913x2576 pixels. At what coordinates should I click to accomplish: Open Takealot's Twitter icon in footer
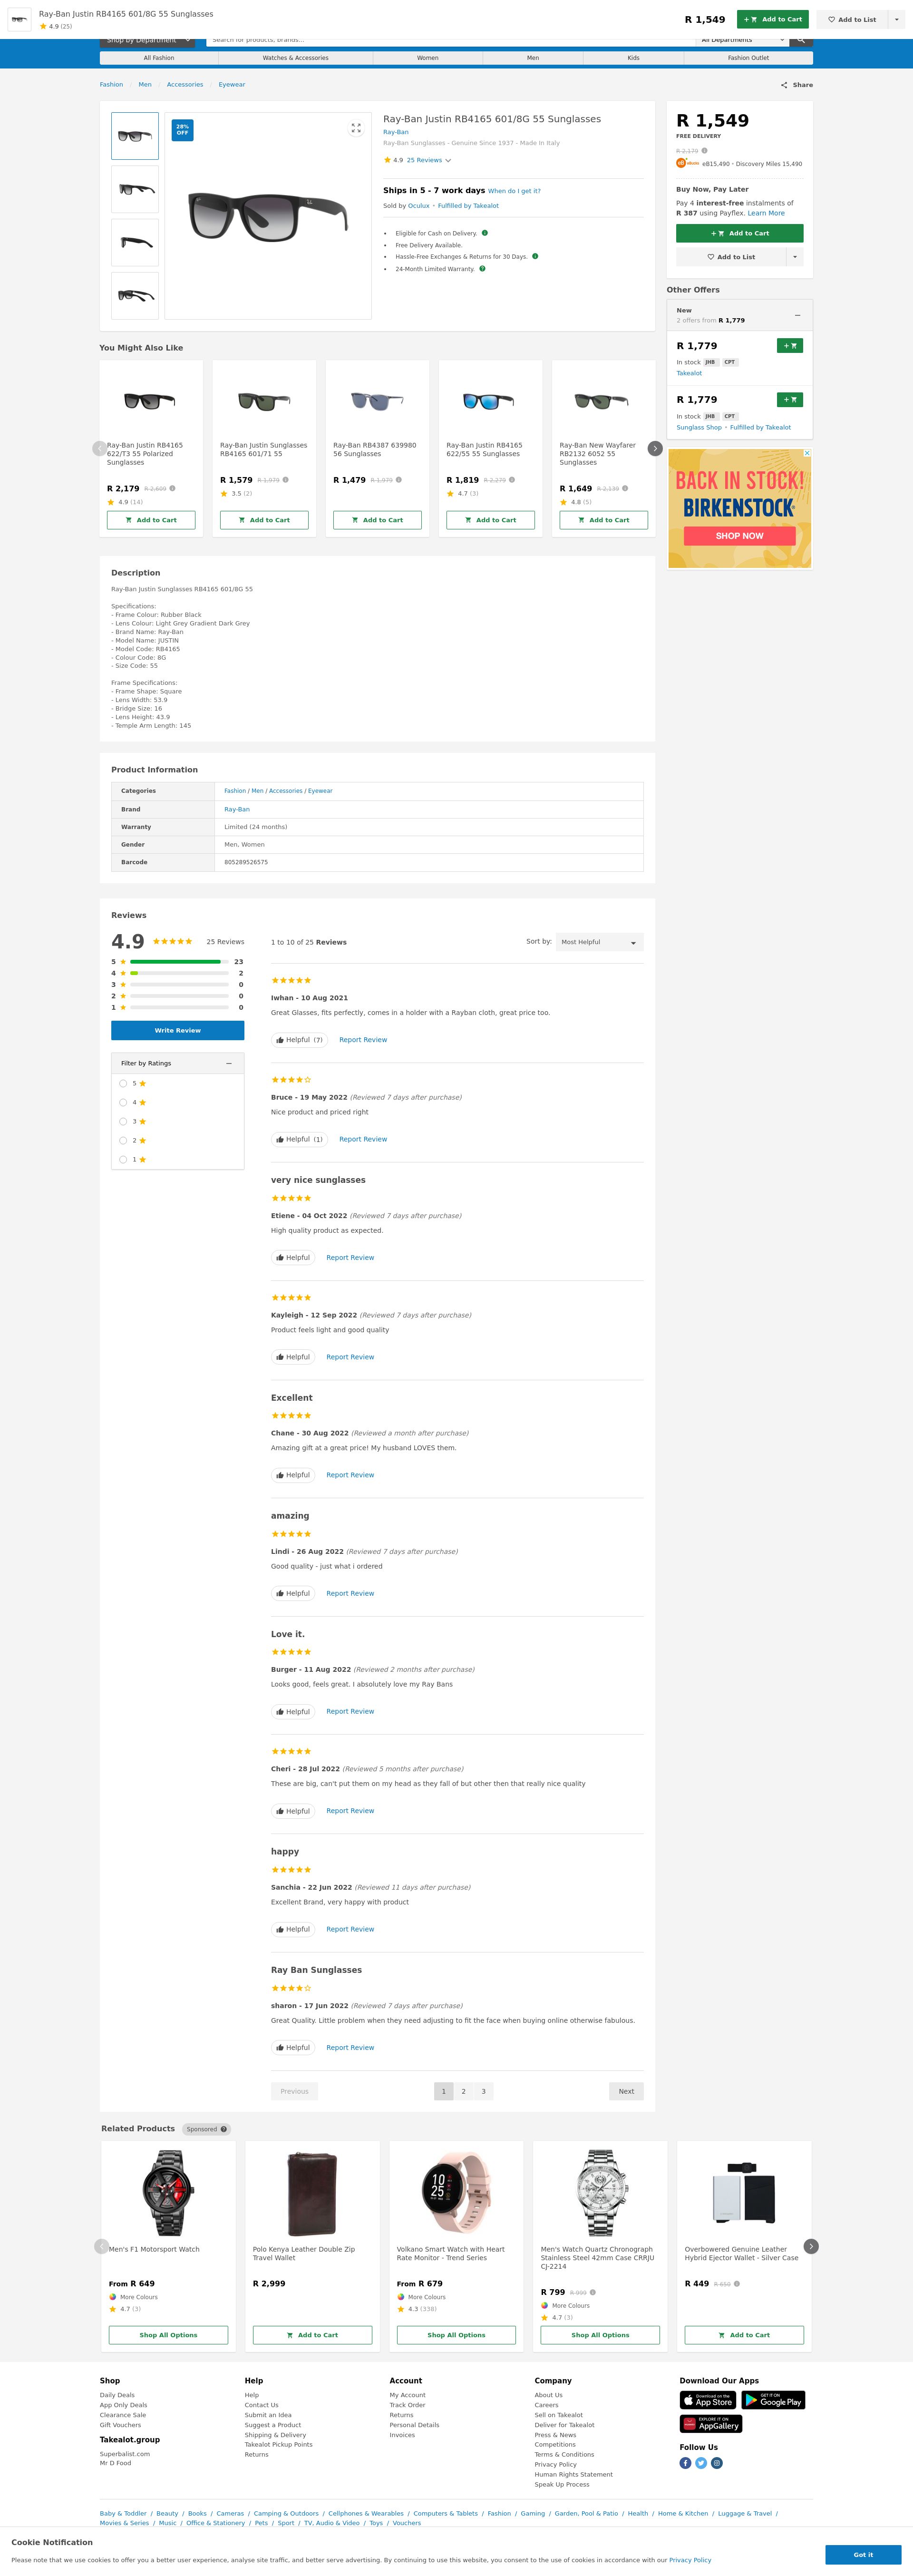tap(701, 2463)
